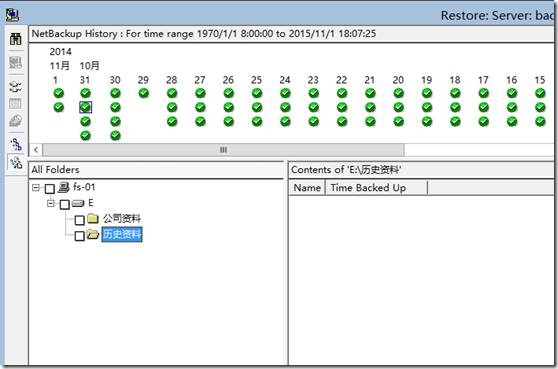Select the top backup checkmark under date 25
This screenshot has width=558, height=369.
(x=257, y=93)
